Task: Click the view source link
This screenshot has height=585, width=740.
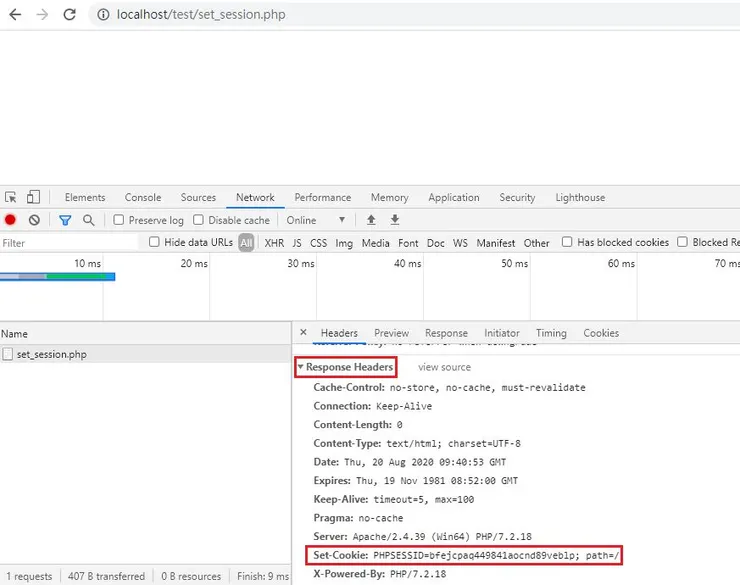Action: [445, 367]
